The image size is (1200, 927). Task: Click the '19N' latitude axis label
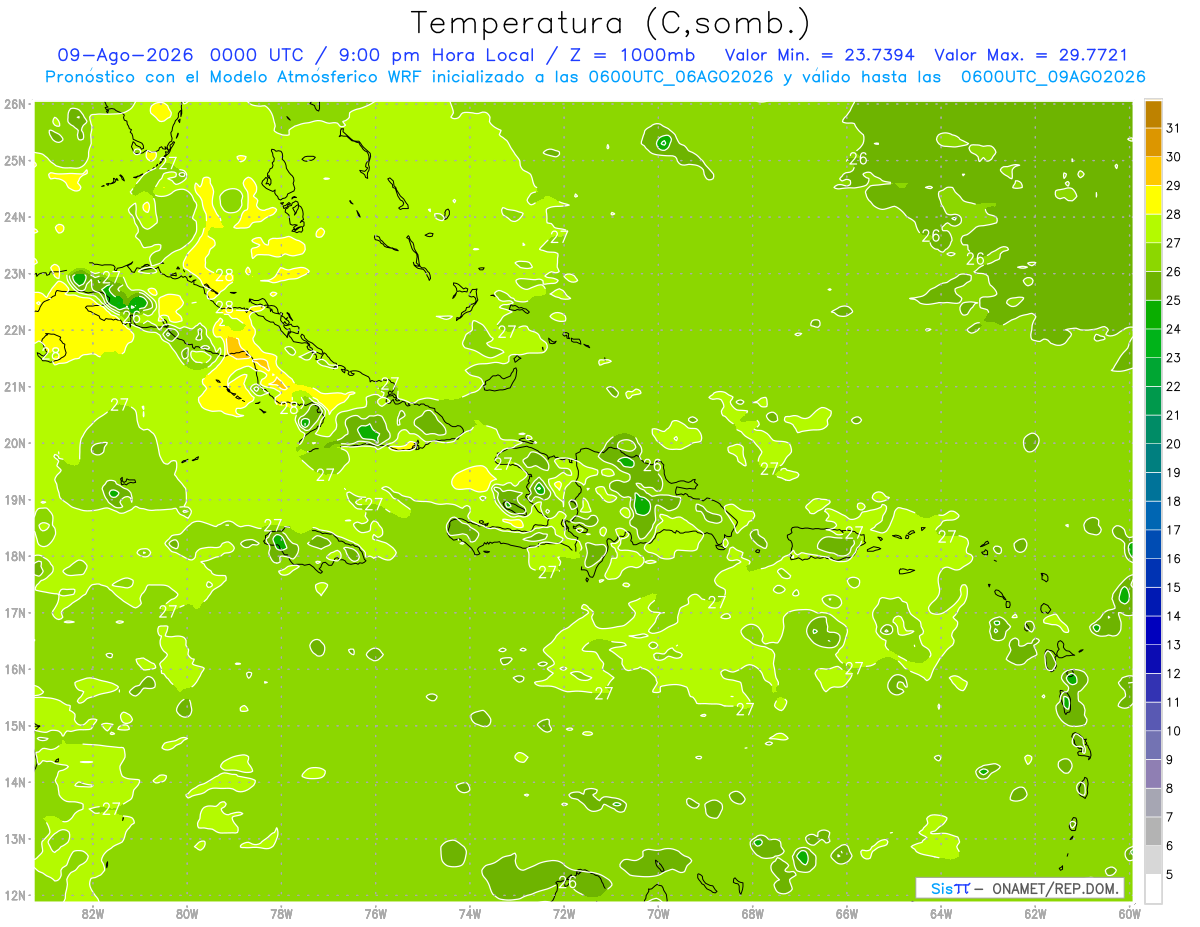point(15,500)
